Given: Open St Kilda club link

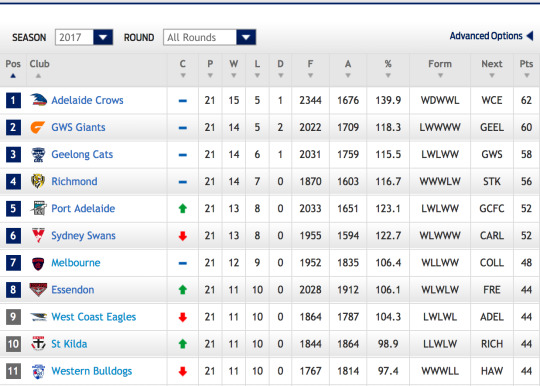Looking at the screenshot, I should click(x=69, y=344).
